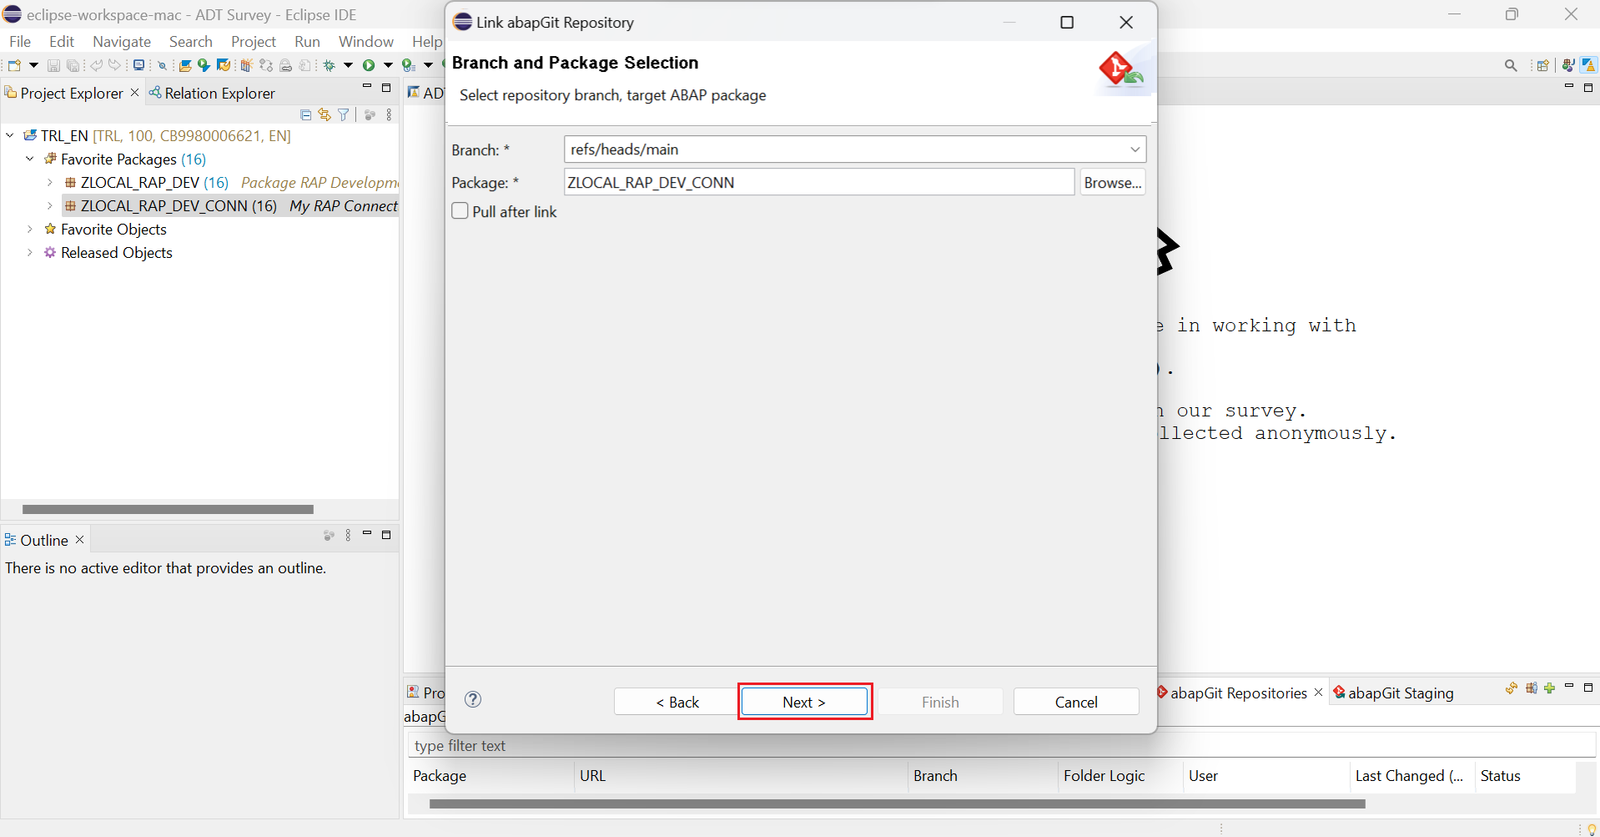Click the search magnifier in main toolbar
The height and width of the screenshot is (837, 1600).
tap(1511, 65)
